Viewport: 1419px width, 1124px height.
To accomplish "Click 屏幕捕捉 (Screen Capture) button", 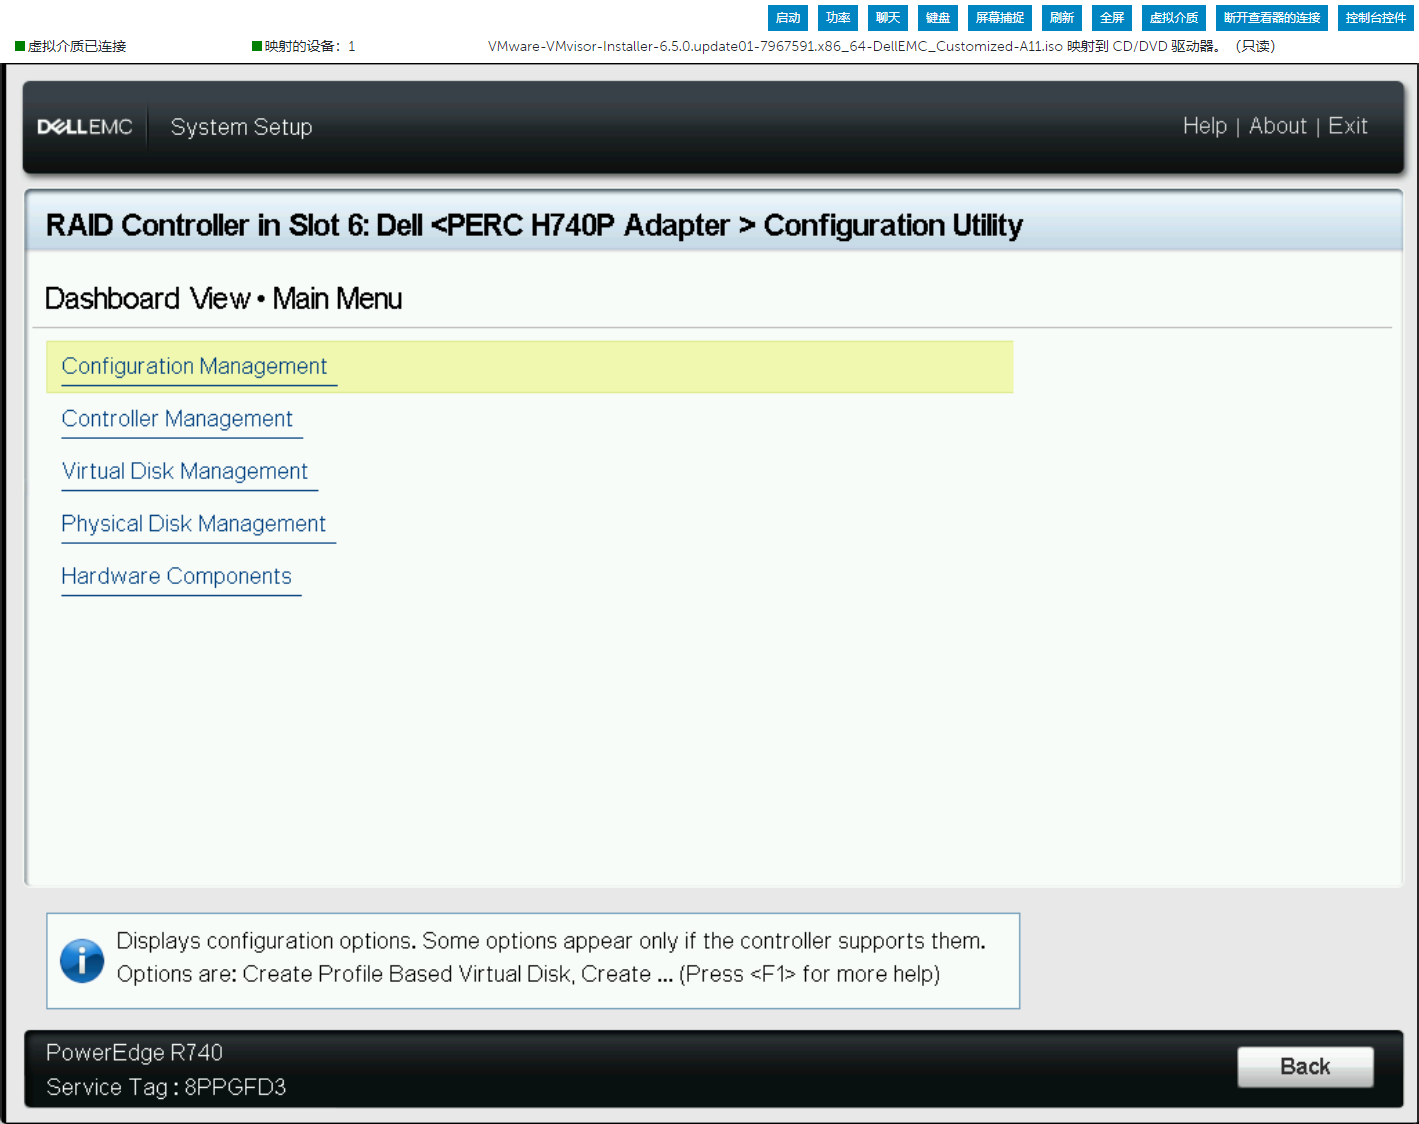I will coord(1000,17).
